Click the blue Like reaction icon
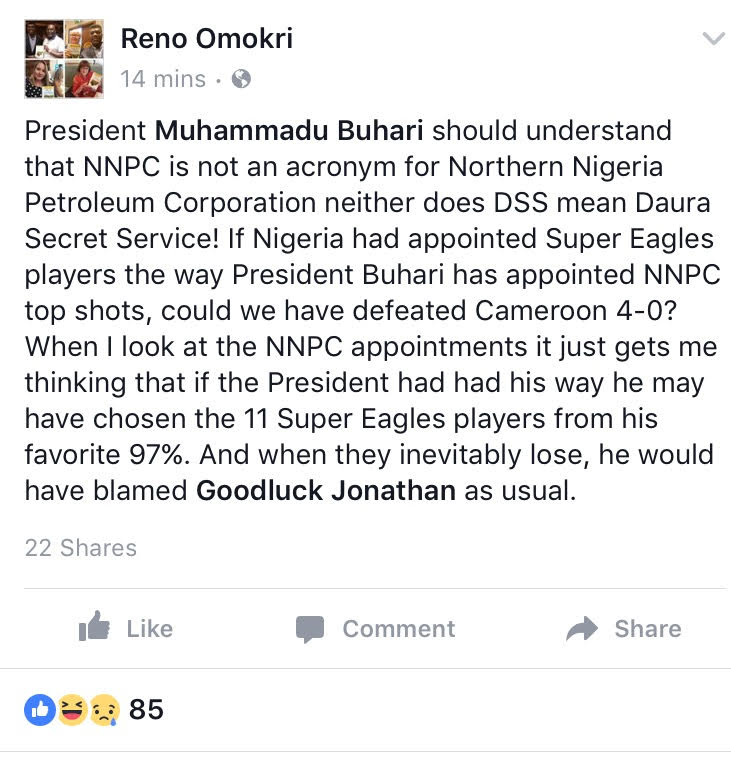The width and height of the screenshot is (731, 758). click(x=40, y=710)
